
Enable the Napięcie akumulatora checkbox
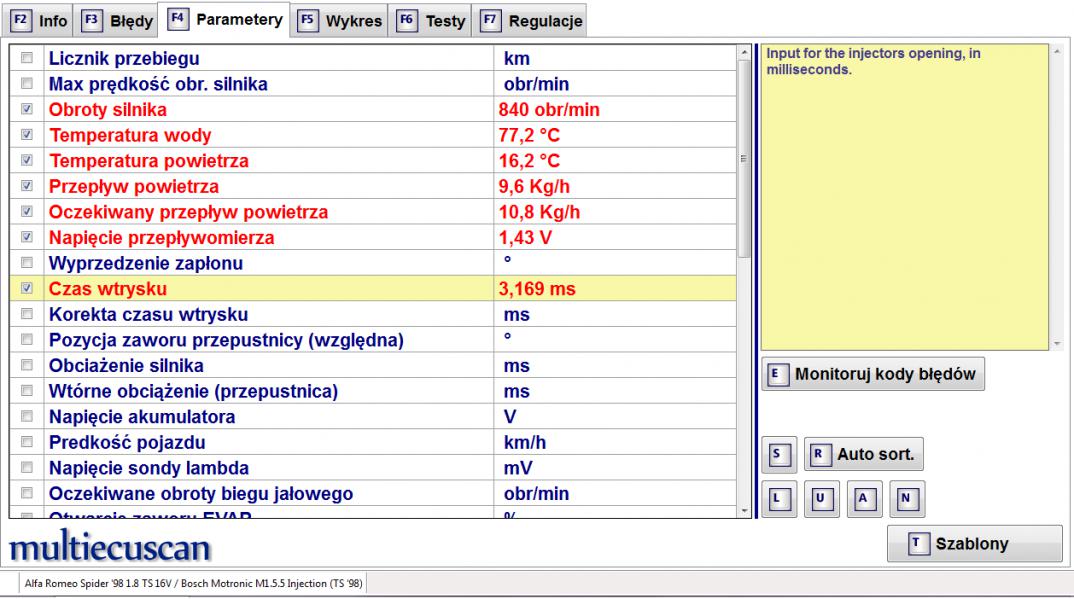27,416
